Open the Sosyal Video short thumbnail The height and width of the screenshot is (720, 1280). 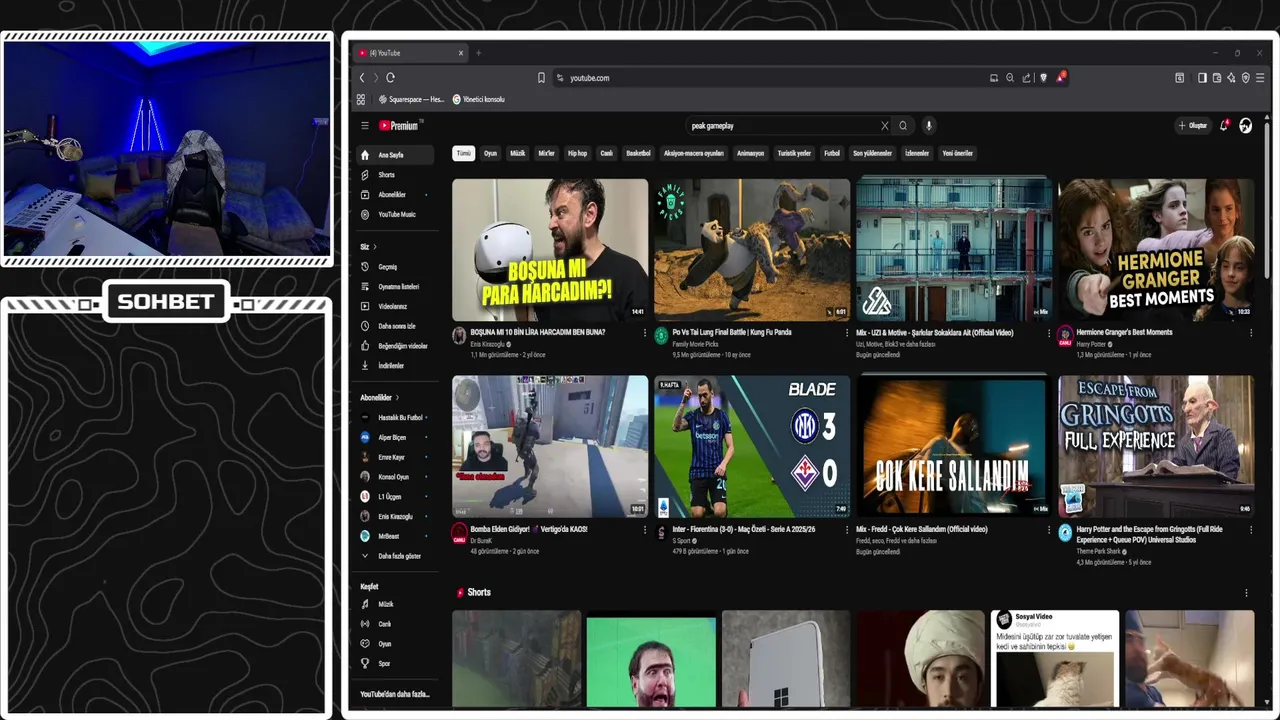click(1055, 659)
